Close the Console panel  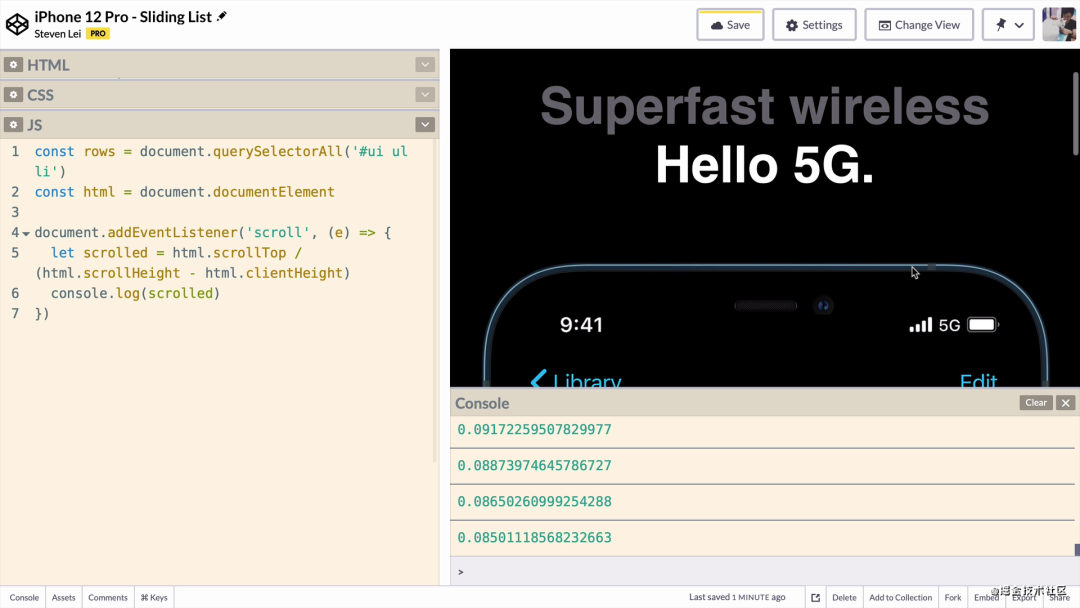click(1066, 403)
